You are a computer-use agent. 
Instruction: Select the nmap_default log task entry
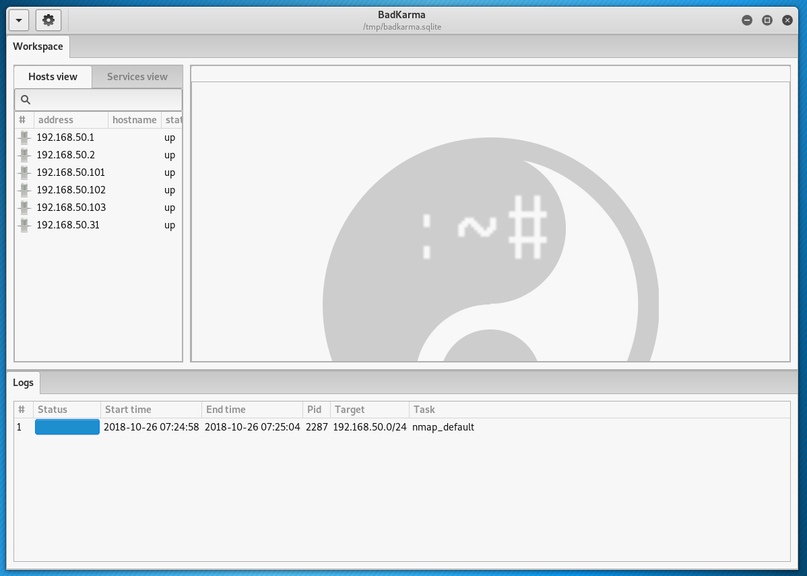pos(443,427)
